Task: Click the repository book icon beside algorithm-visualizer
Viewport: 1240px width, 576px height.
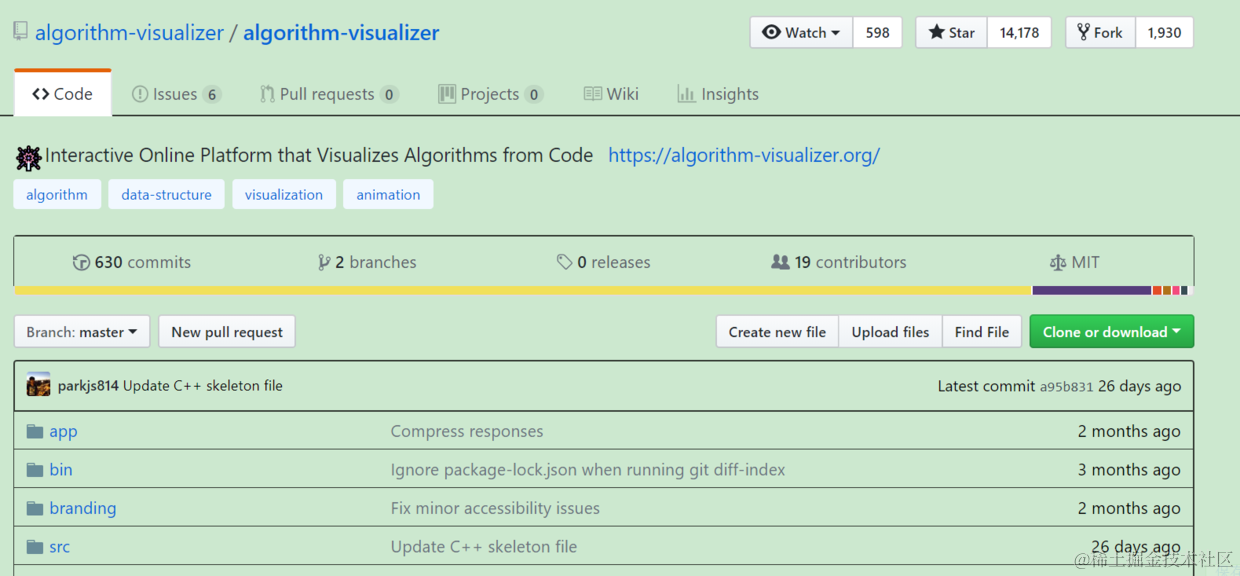Action: pos(21,32)
